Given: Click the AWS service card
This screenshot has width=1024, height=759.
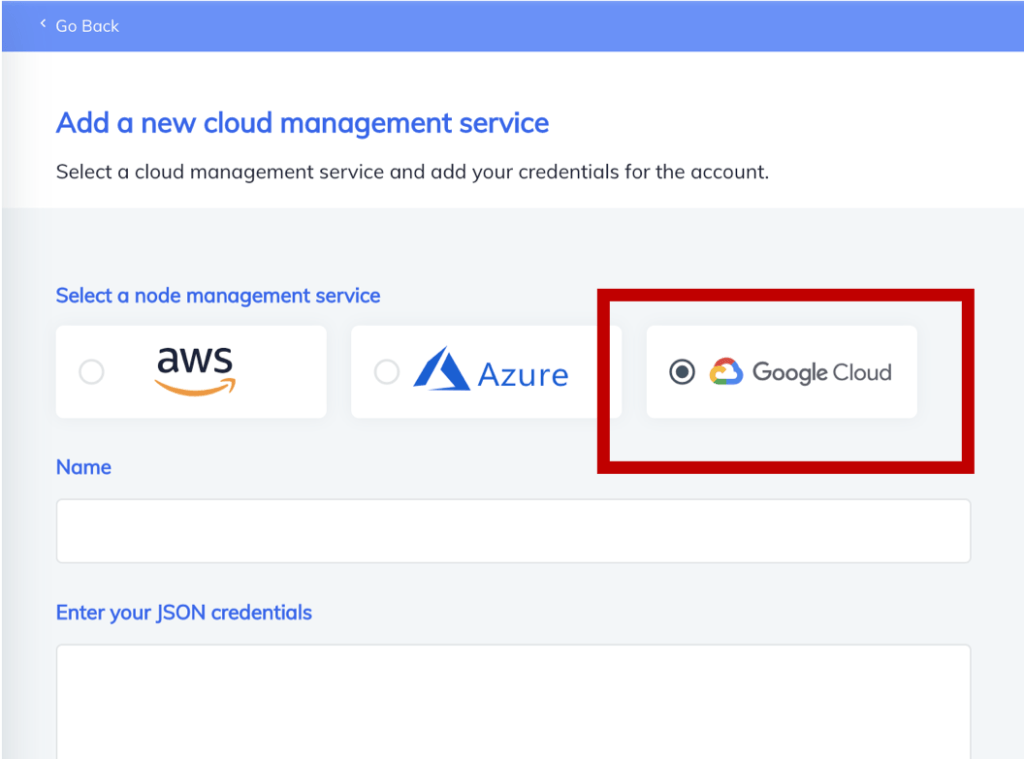Looking at the screenshot, I should [x=191, y=371].
